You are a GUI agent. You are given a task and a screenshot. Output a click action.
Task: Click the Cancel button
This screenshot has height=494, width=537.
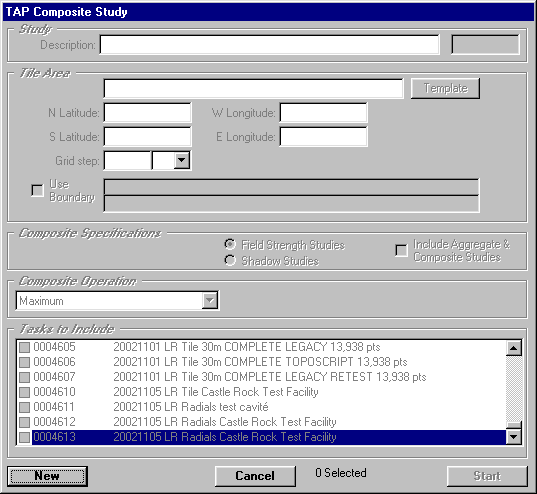point(255,476)
